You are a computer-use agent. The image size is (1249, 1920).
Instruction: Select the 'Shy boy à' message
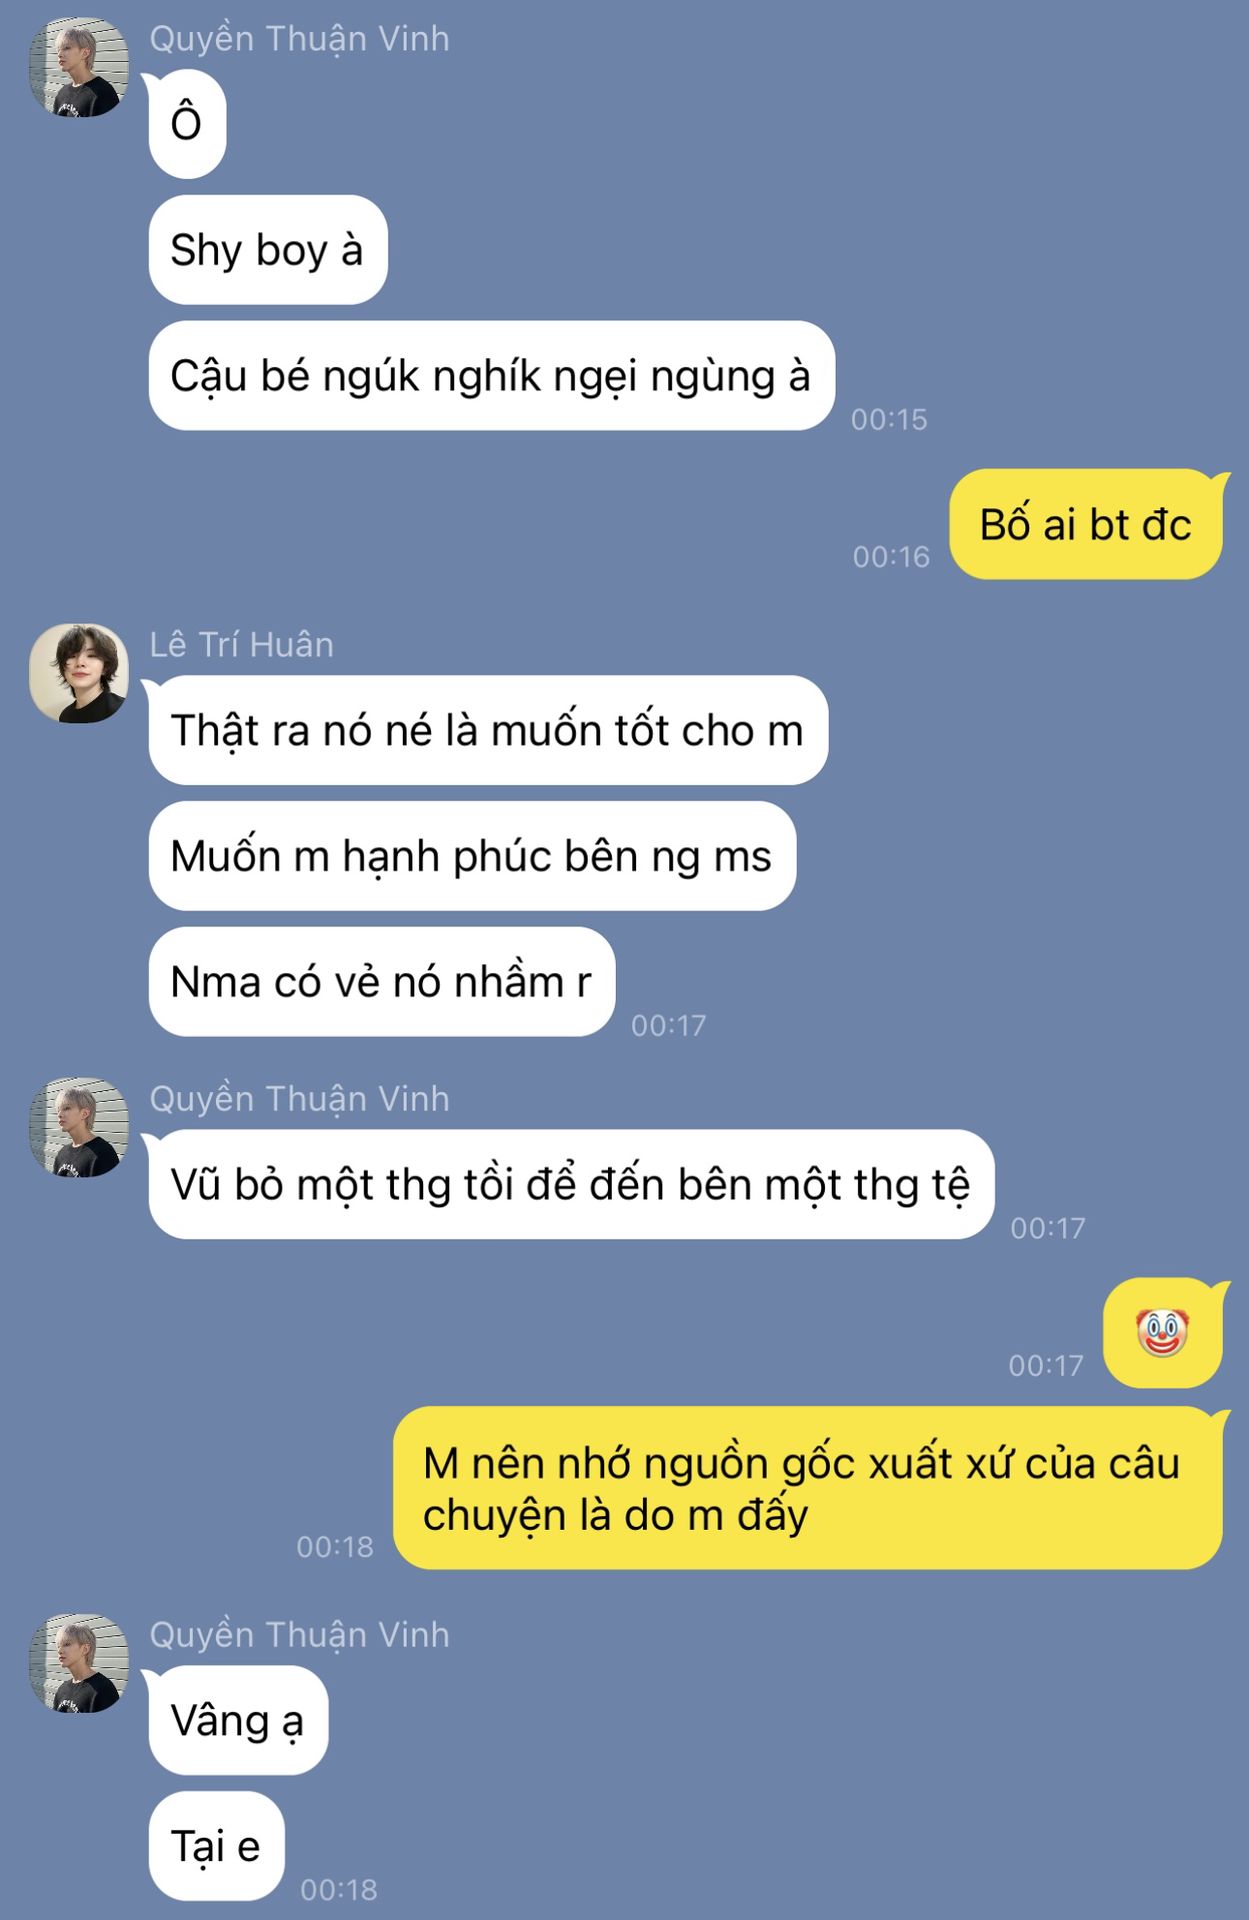268,250
